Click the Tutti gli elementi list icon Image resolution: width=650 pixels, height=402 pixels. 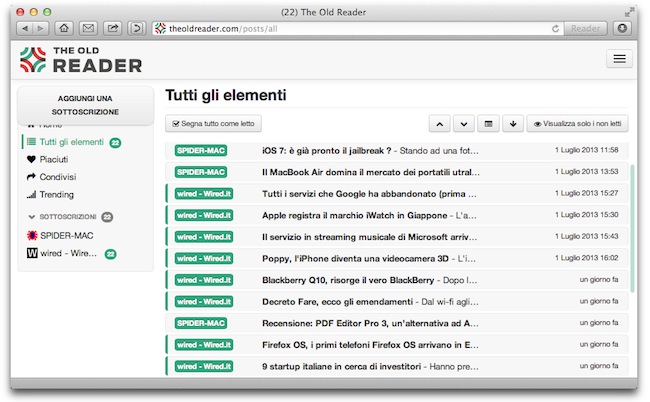(31, 142)
